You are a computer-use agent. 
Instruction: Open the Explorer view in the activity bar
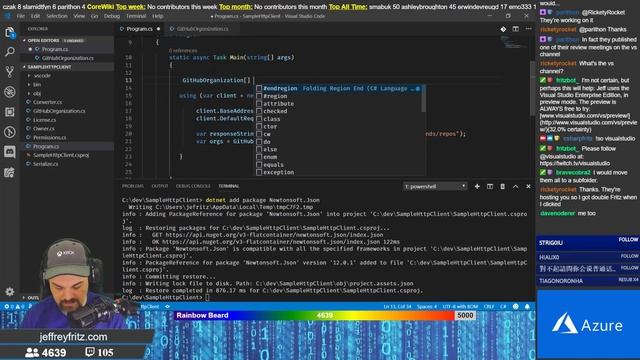pos(10,32)
